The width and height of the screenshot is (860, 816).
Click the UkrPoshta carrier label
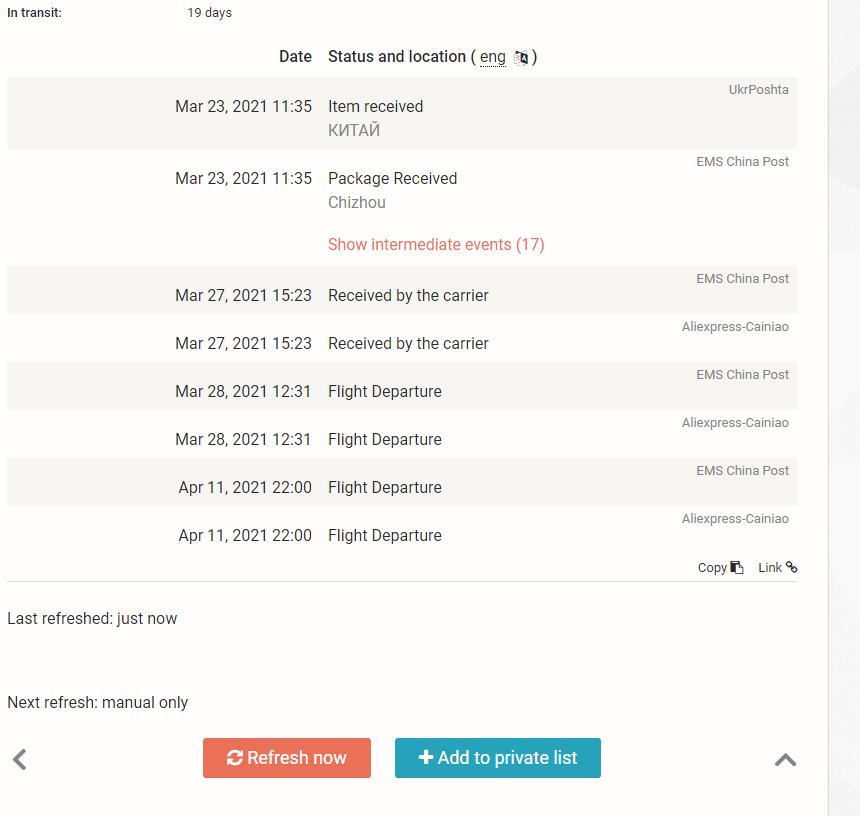tap(758, 90)
